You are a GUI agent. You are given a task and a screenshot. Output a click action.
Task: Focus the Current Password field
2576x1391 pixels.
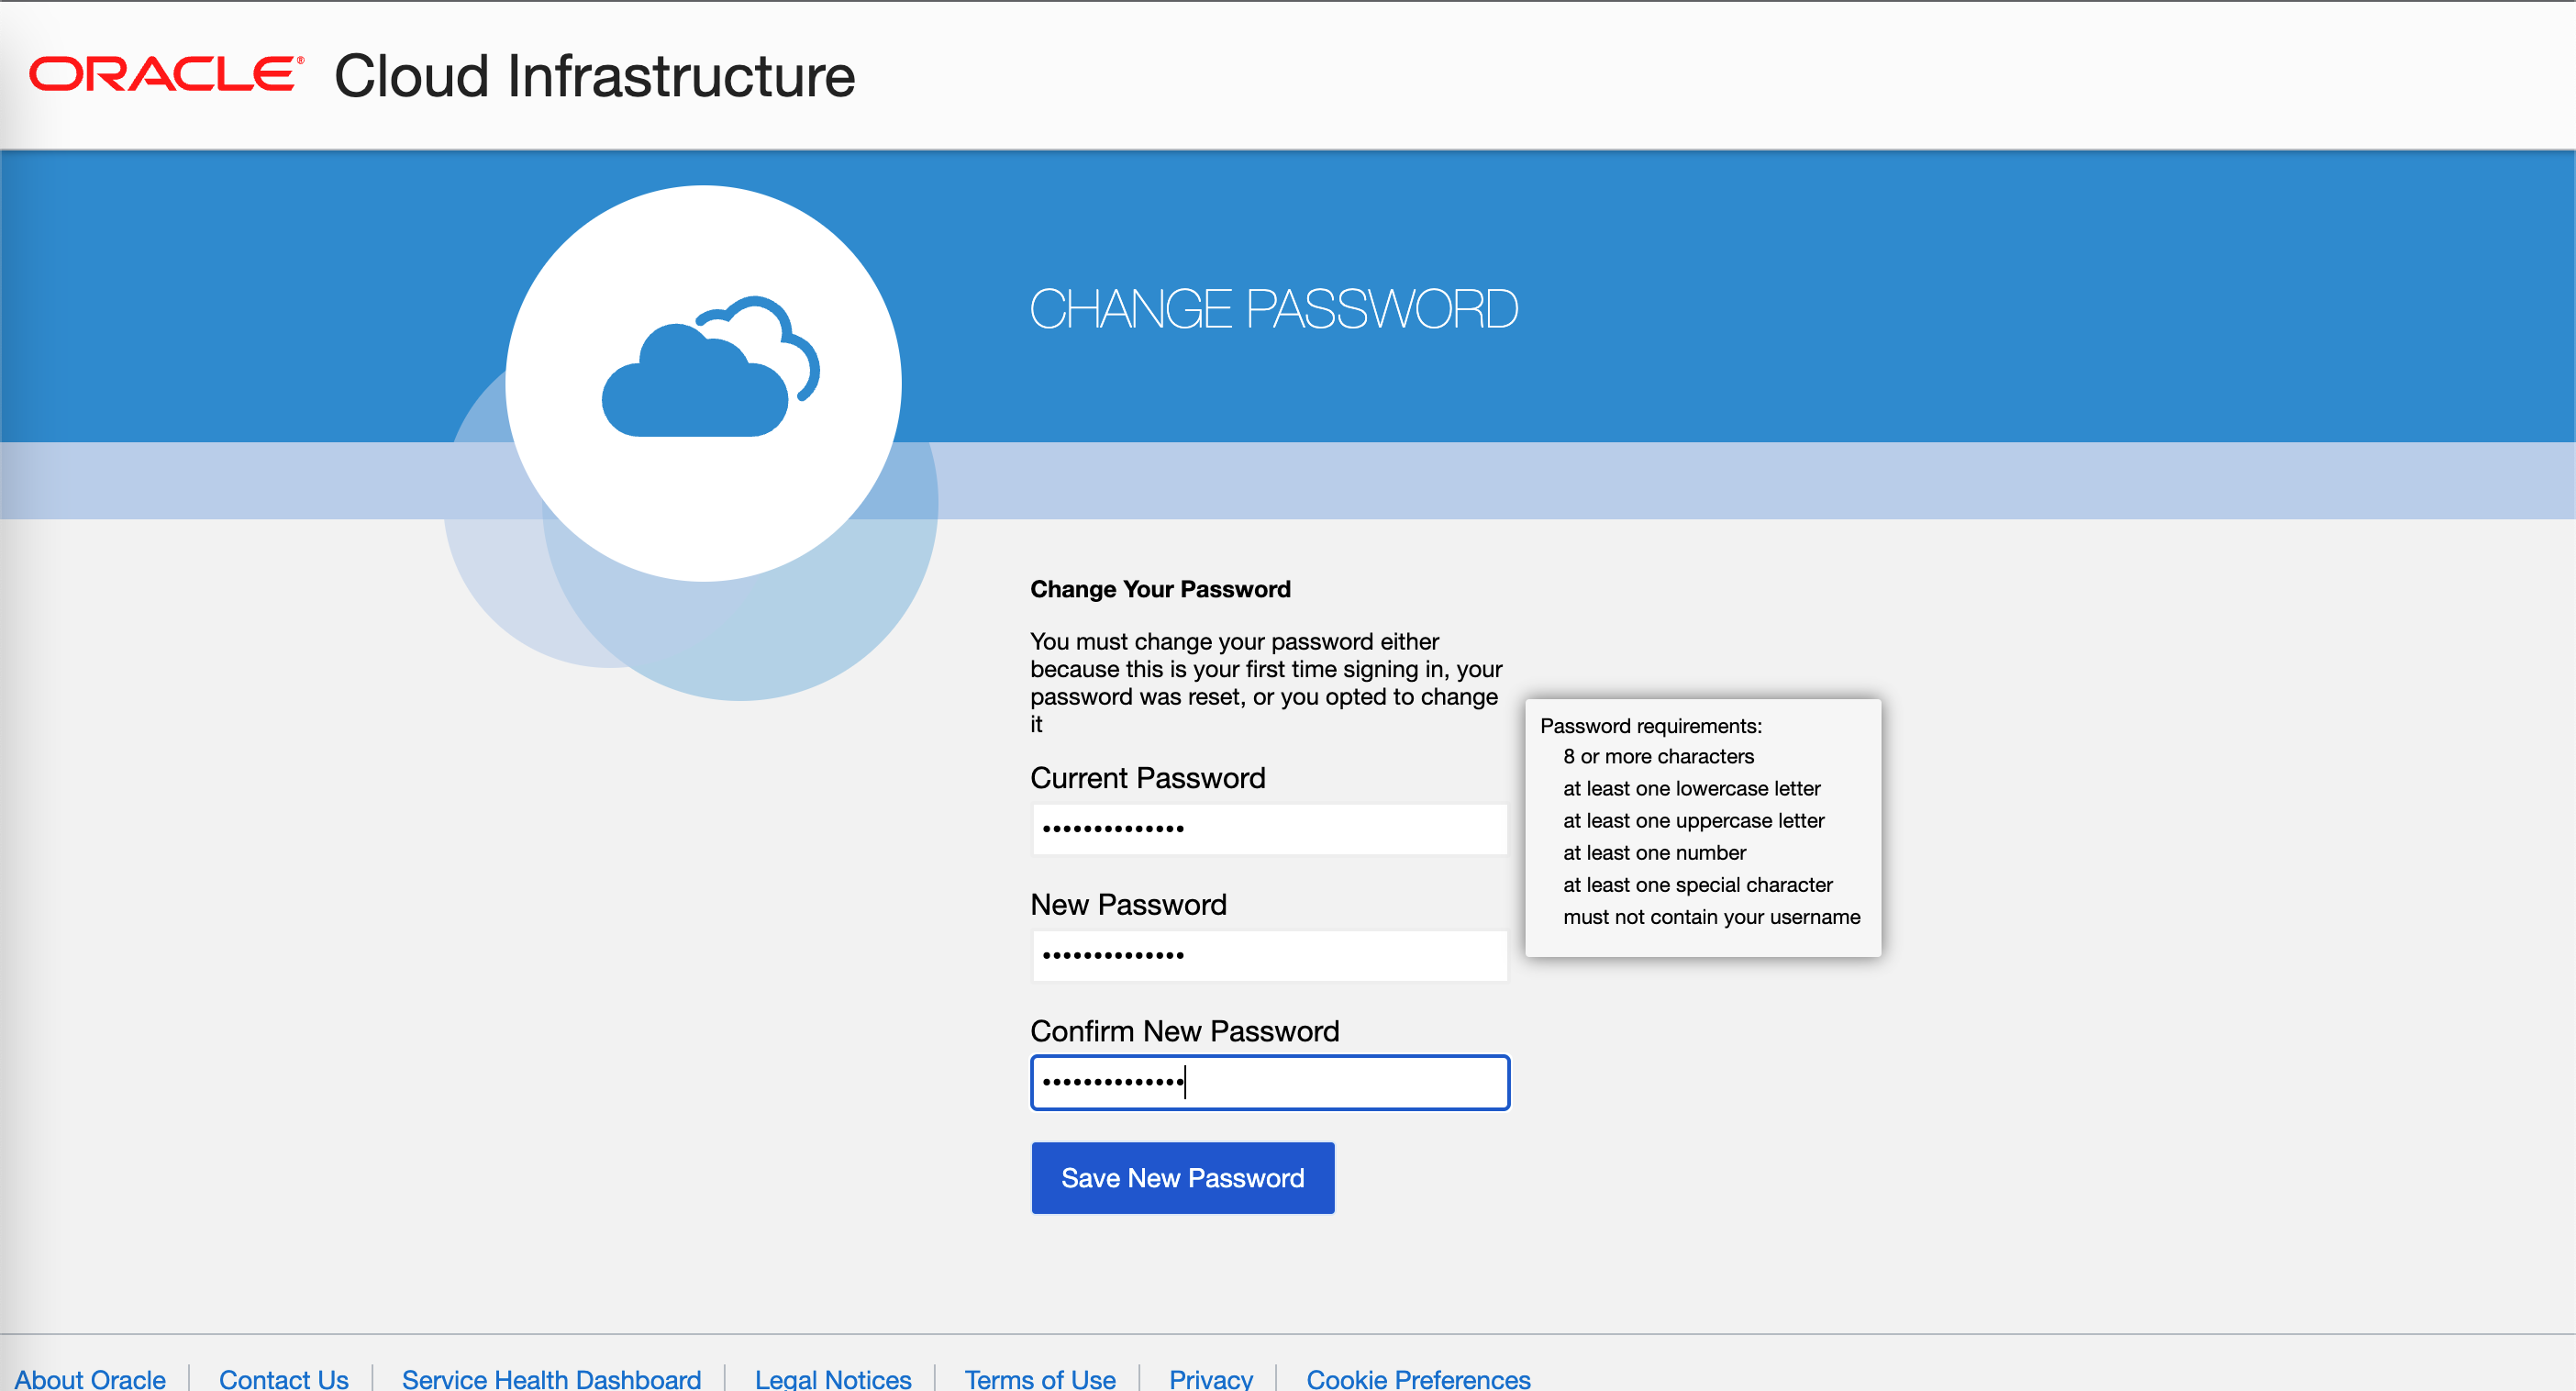pos(1269,829)
